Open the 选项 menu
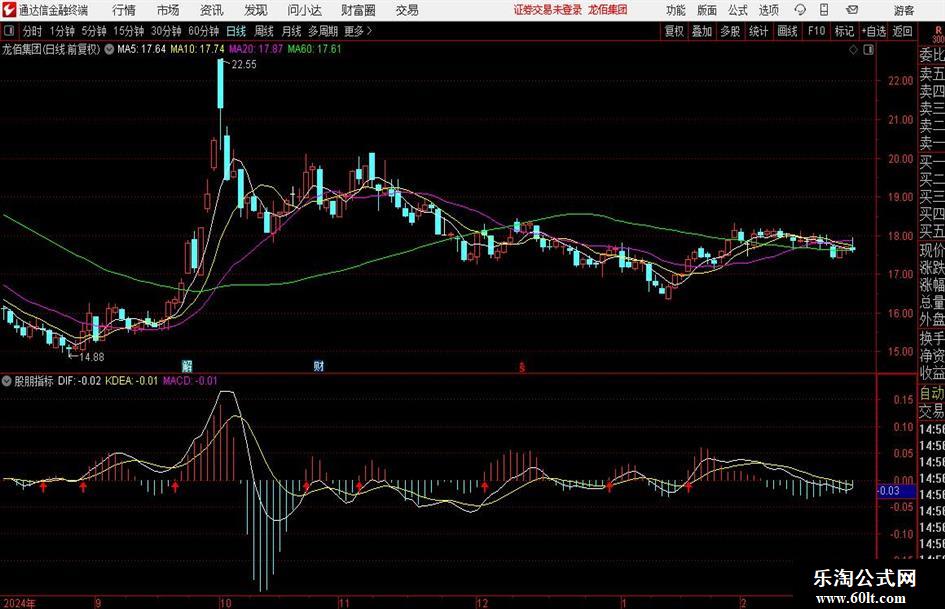Image resolution: width=945 pixels, height=609 pixels. point(768,10)
